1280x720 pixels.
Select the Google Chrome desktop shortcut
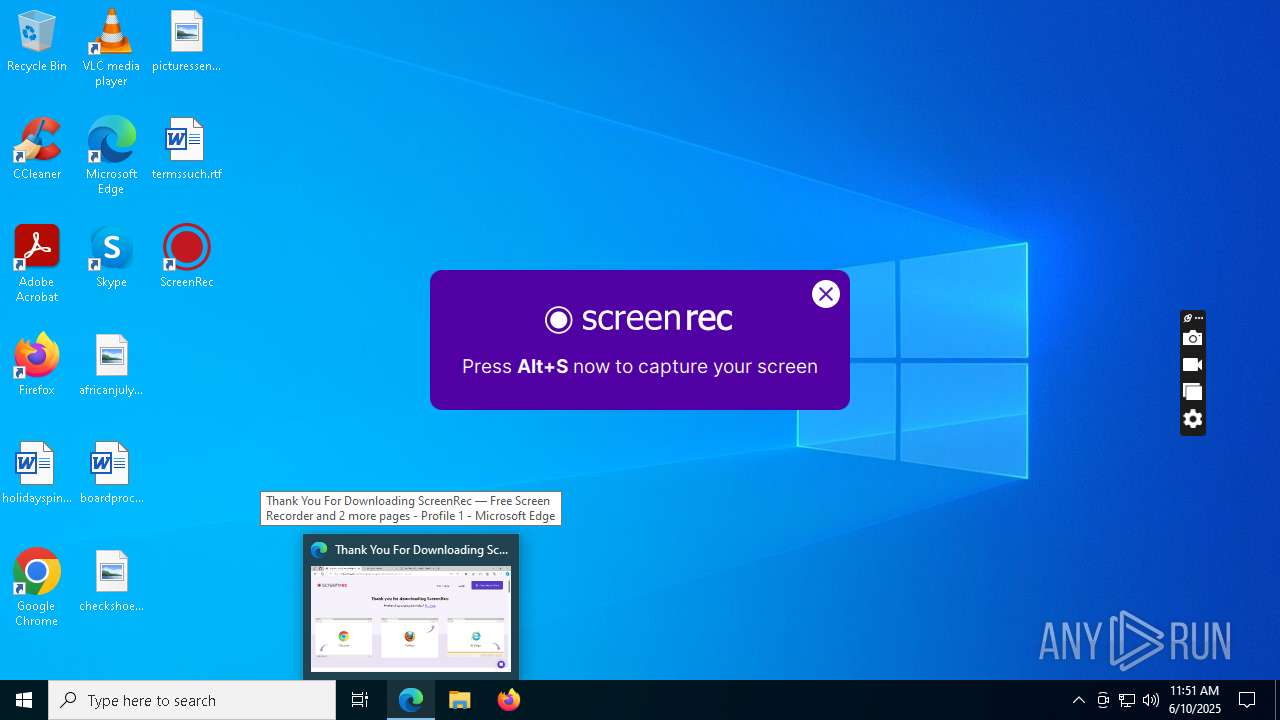(x=37, y=588)
